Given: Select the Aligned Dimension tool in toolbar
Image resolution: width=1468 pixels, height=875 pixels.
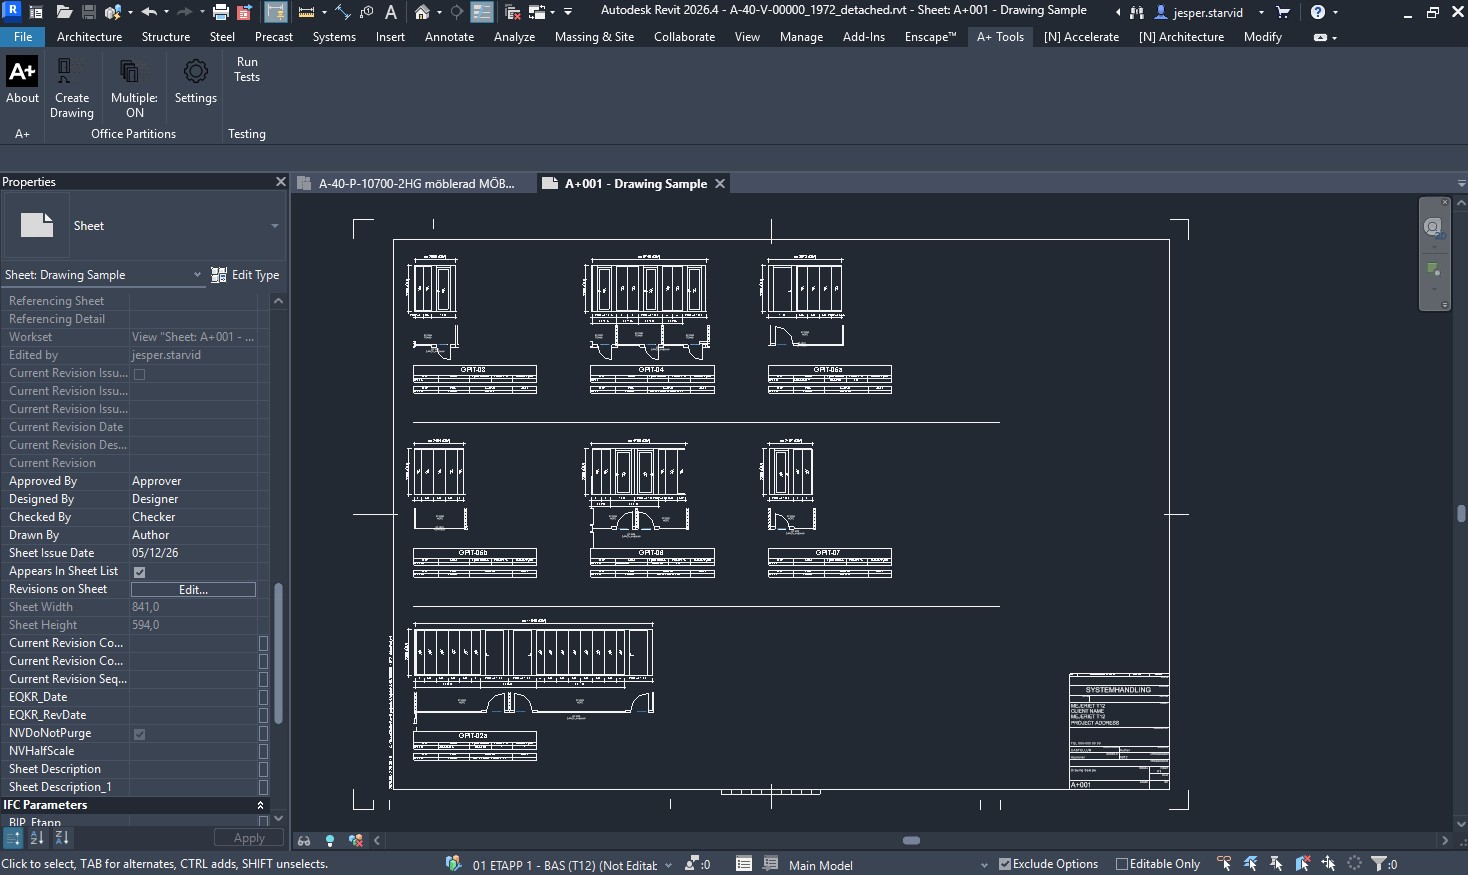Looking at the screenshot, I should (x=342, y=12).
